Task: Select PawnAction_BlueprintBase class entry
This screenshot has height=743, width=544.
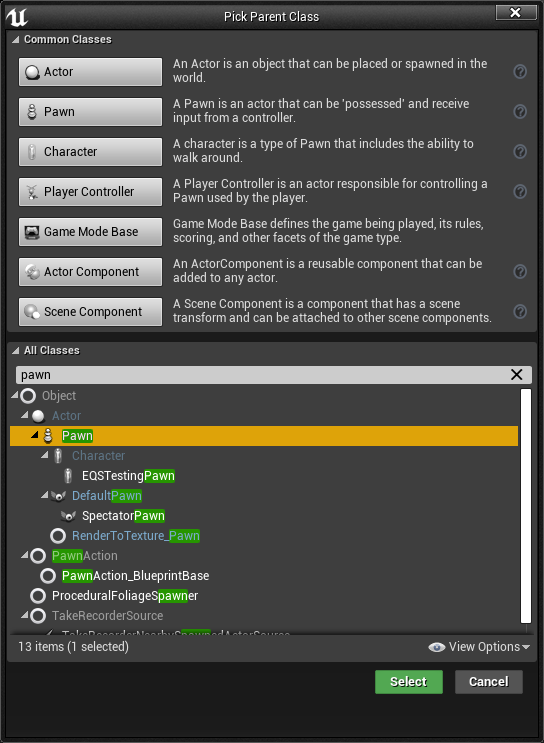Action: [x=135, y=576]
